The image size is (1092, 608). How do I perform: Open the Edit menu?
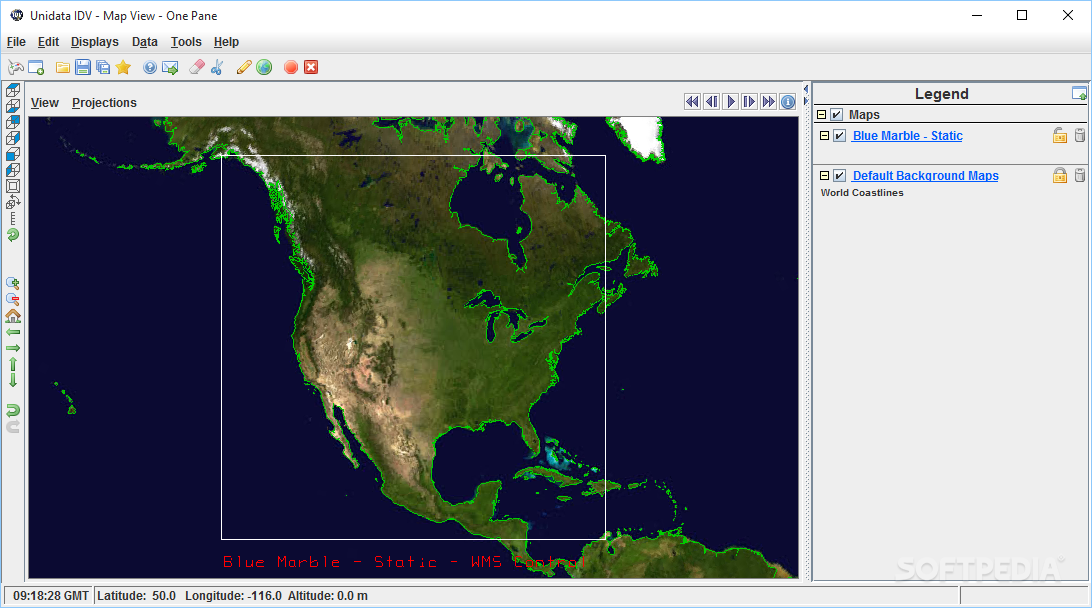coord(48,42)
